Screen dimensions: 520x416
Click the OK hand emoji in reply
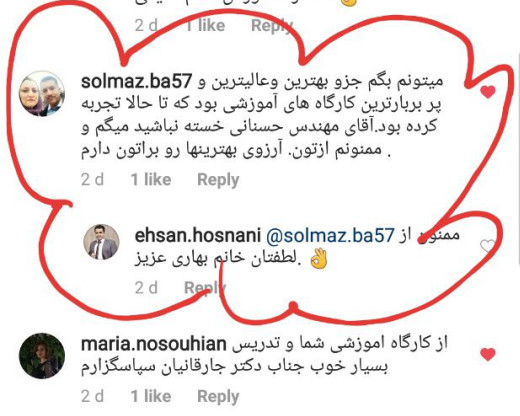coord(319,259)
